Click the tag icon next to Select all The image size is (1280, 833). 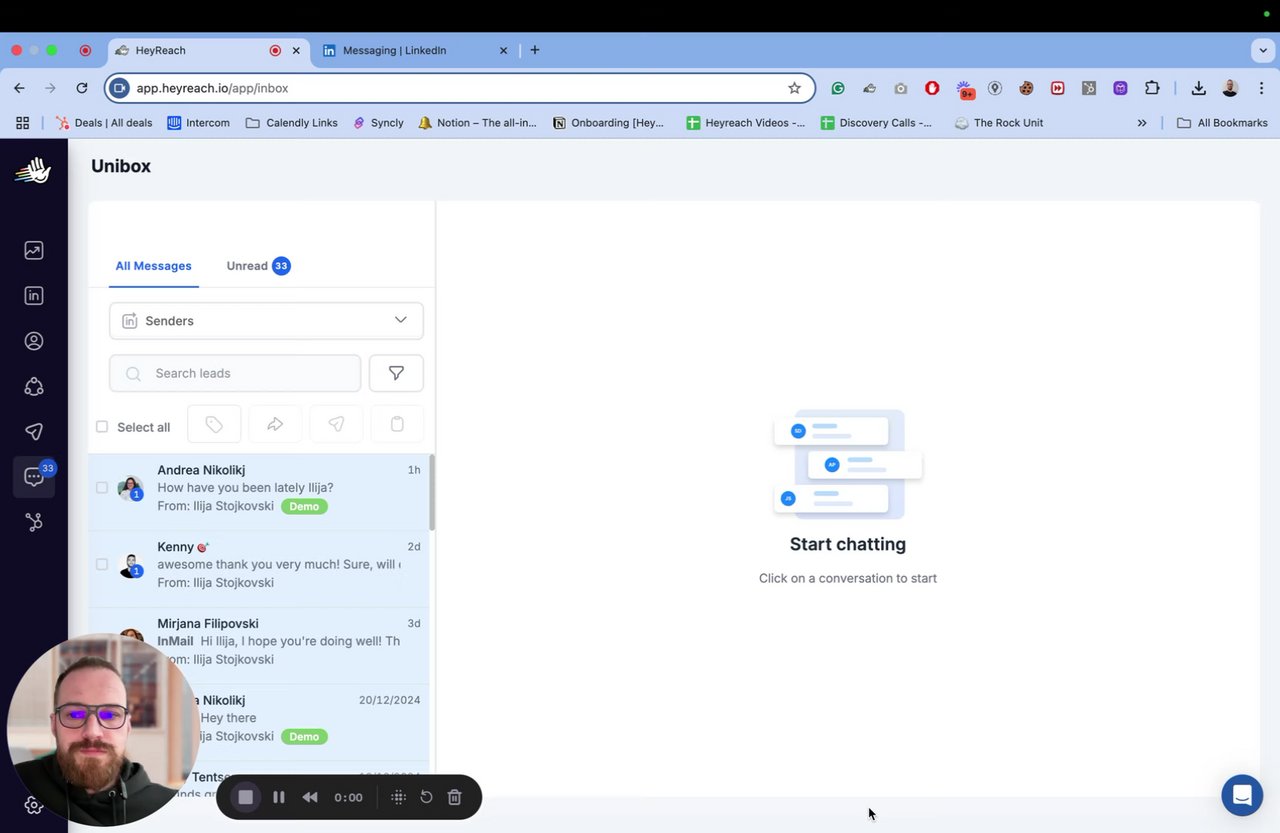(x=214, y=424)
